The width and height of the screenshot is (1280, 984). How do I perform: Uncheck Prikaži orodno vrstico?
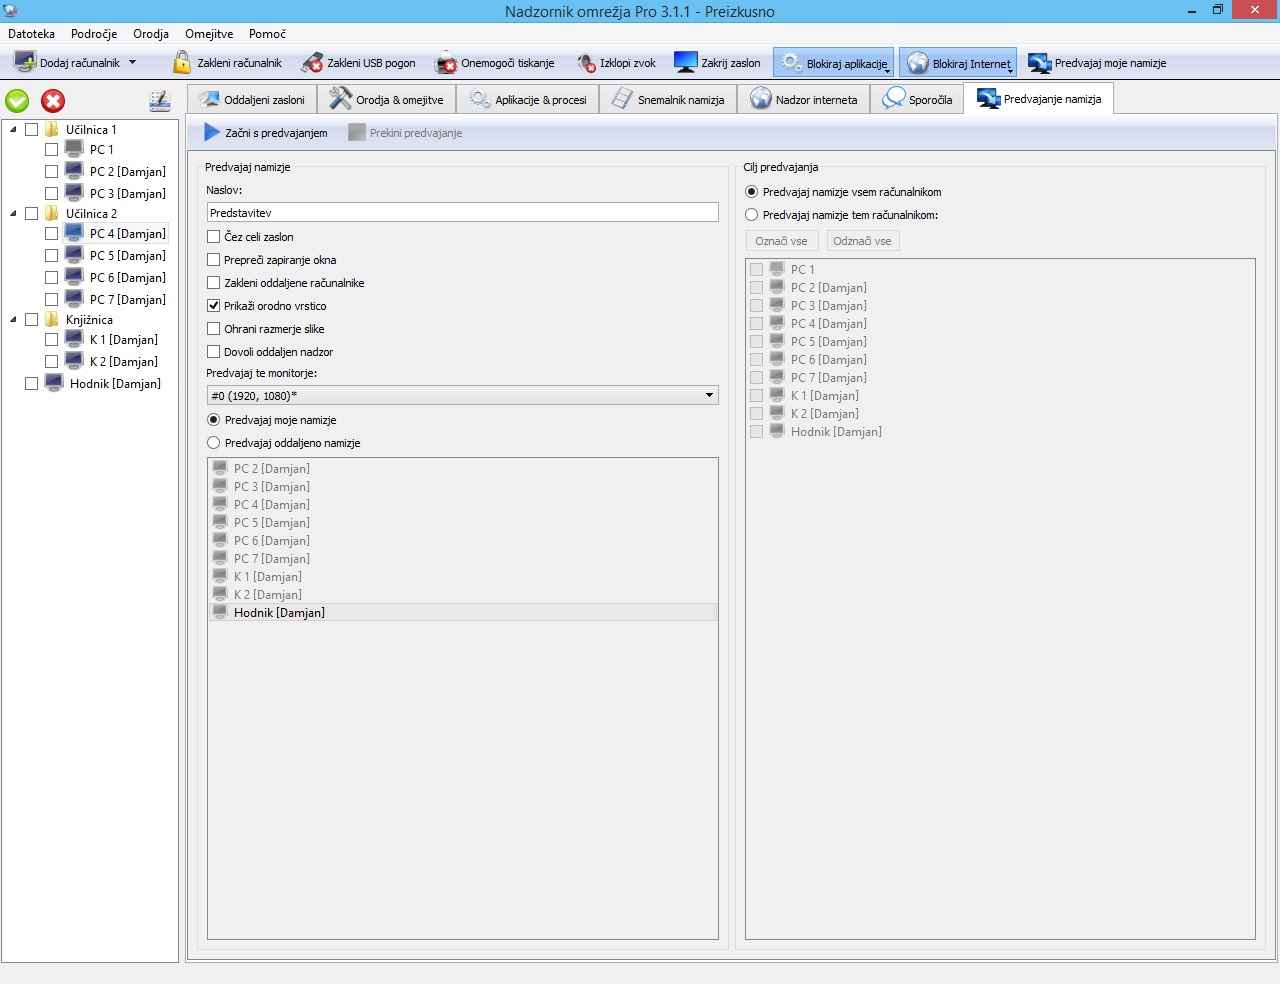[214, 306]
